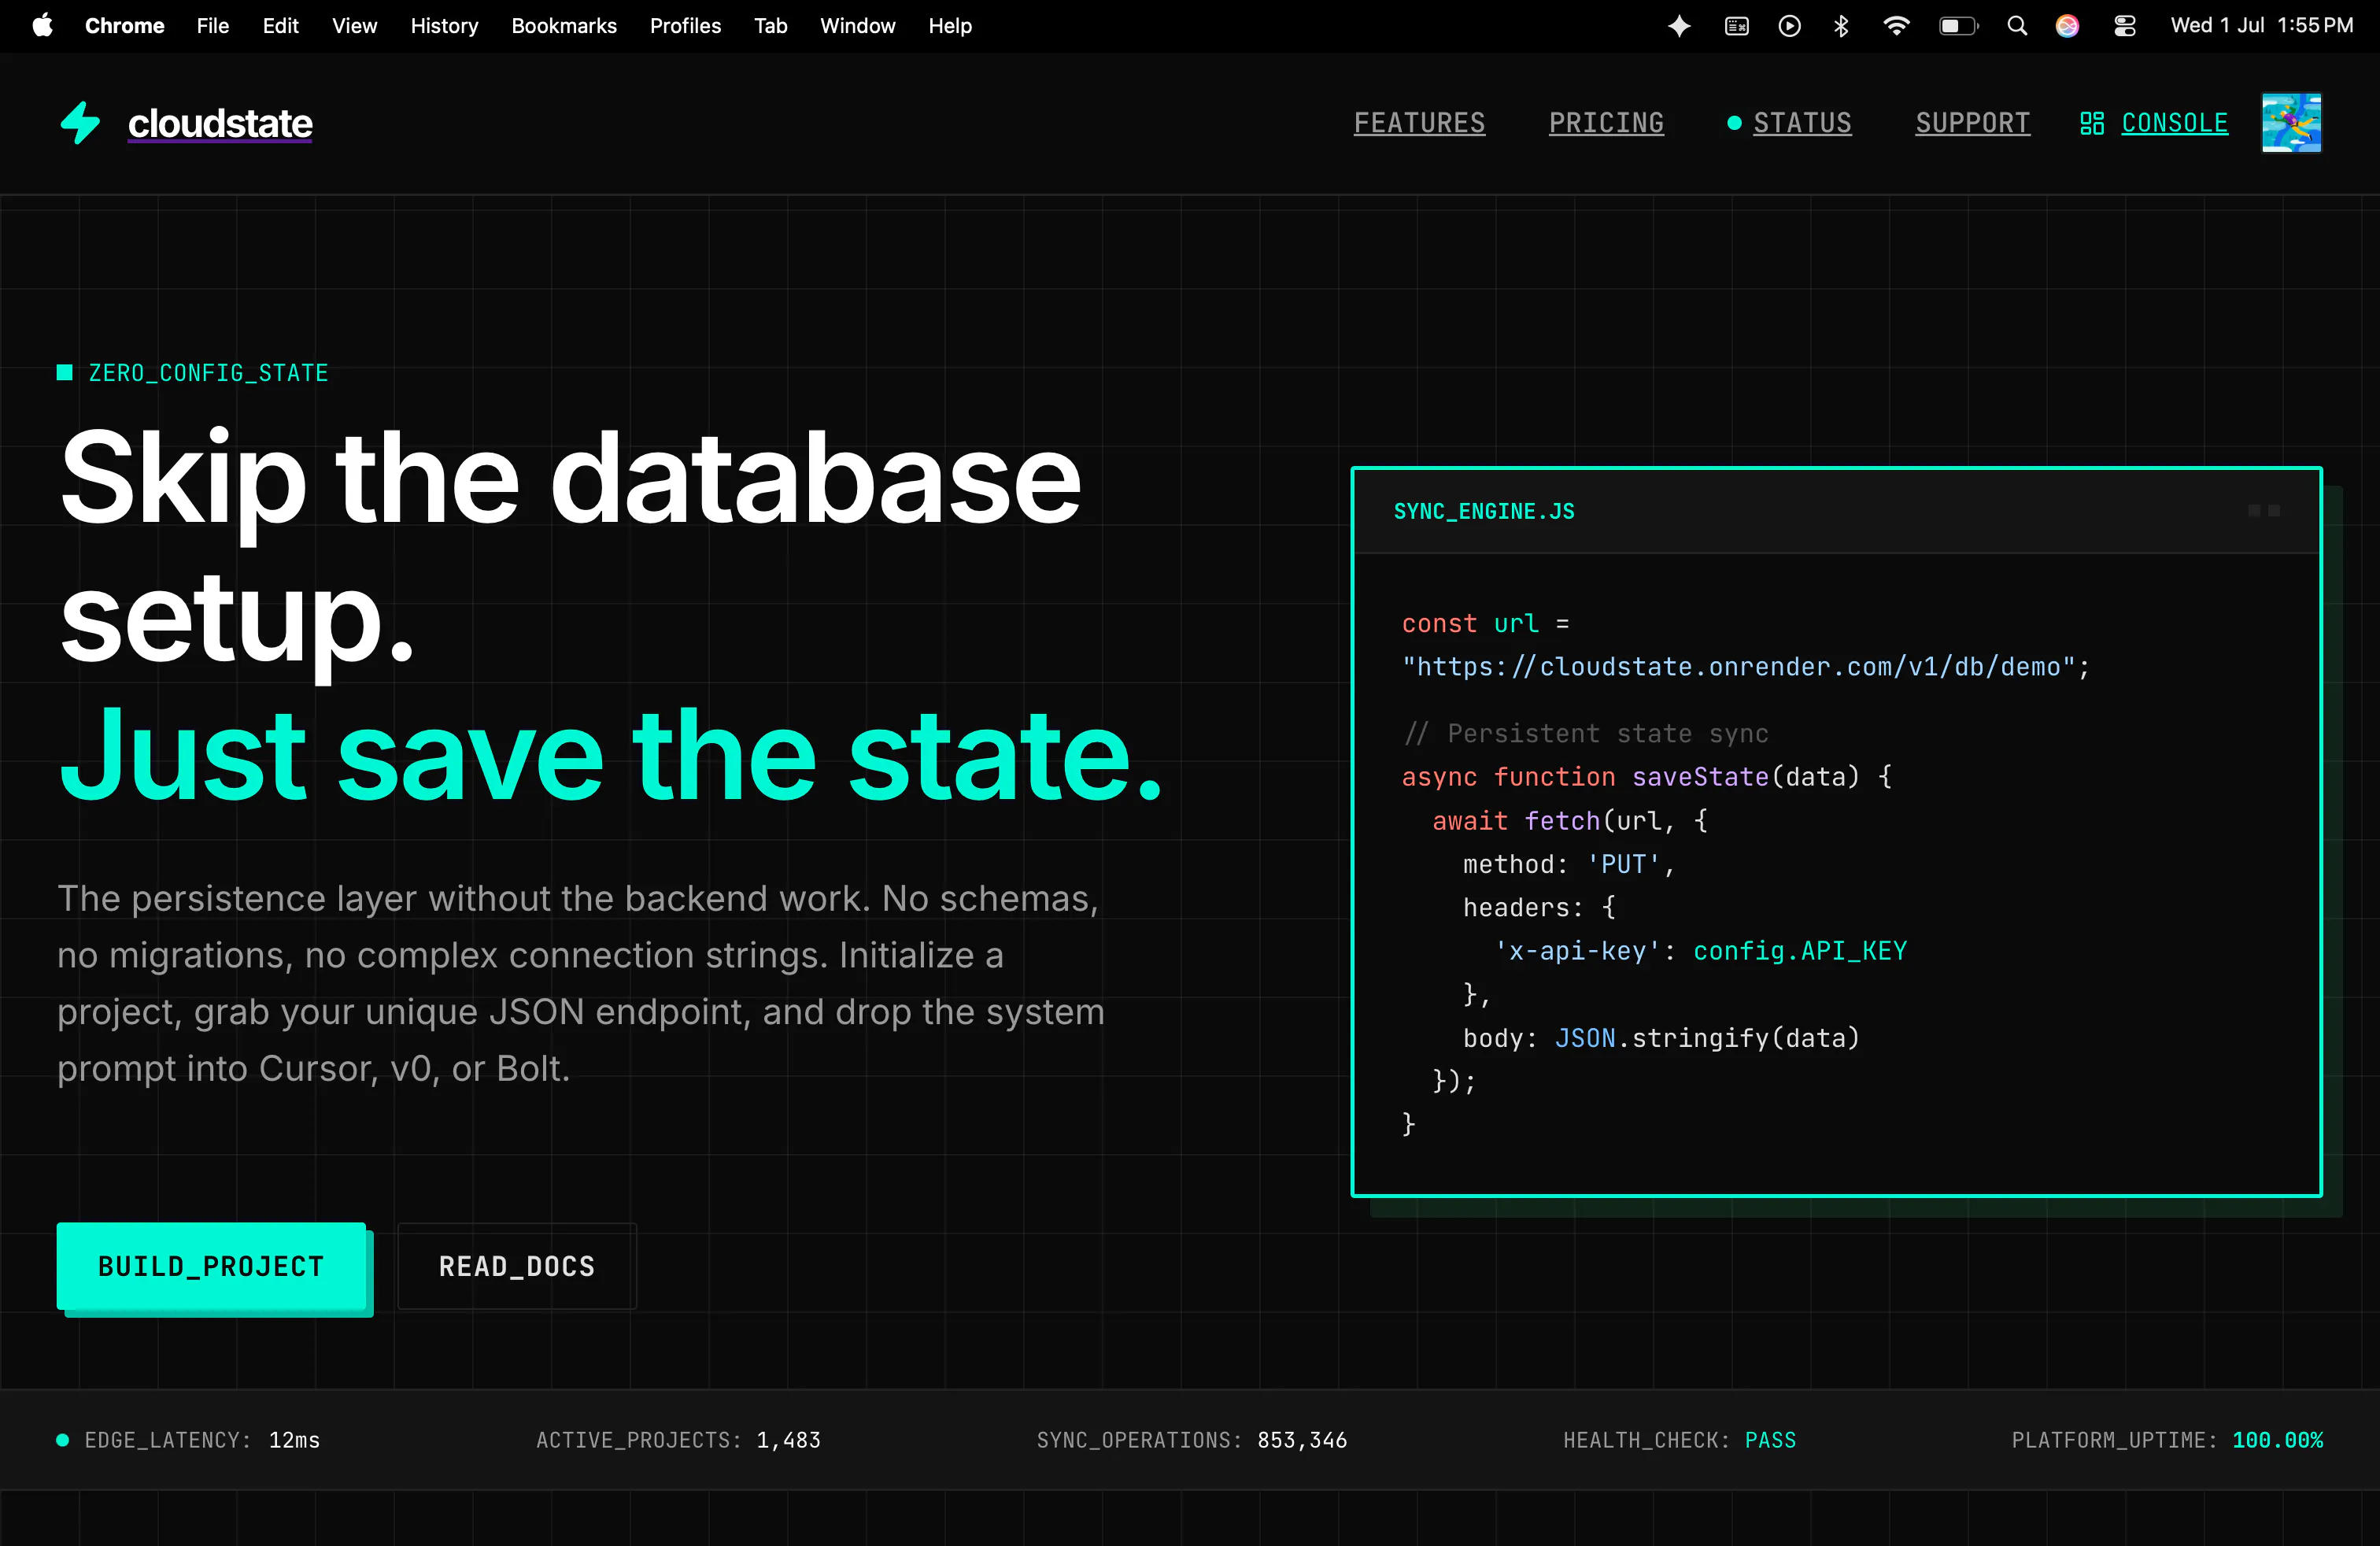
Task: Open the Edit menu
Action: click(x=281, y=26)
